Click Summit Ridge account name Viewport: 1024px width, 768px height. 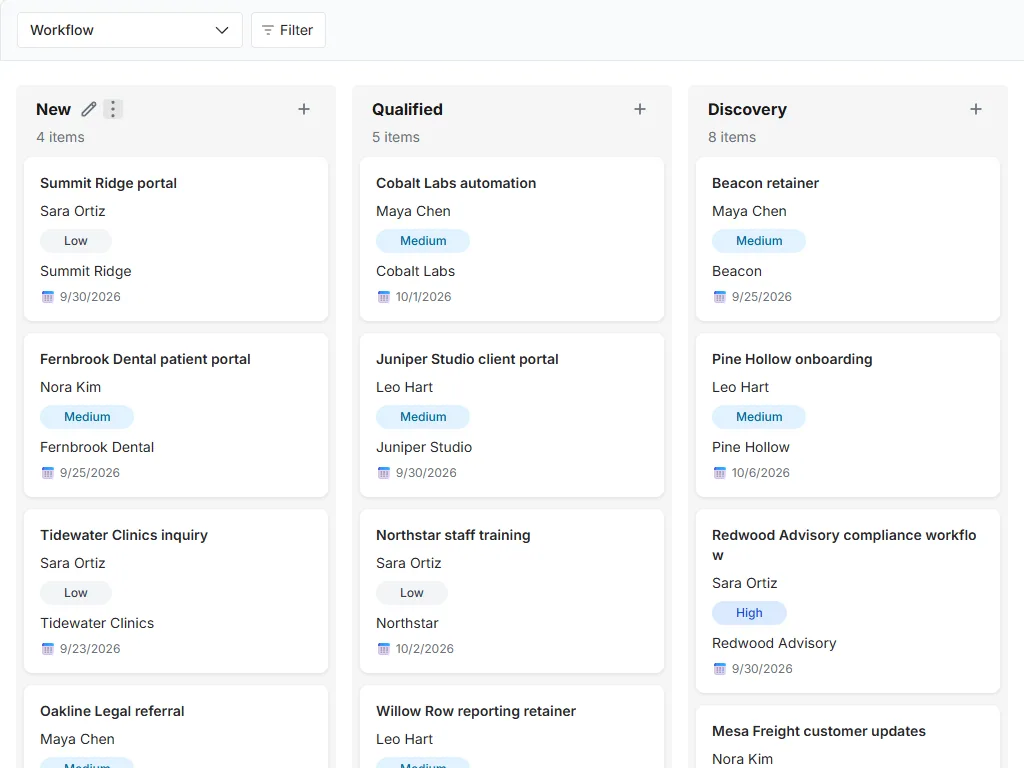[86, 271]
